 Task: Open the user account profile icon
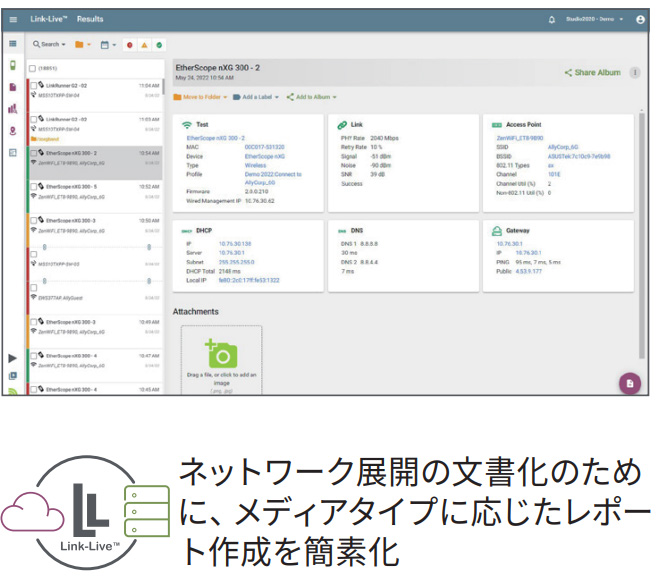click(x=640, y=19)
